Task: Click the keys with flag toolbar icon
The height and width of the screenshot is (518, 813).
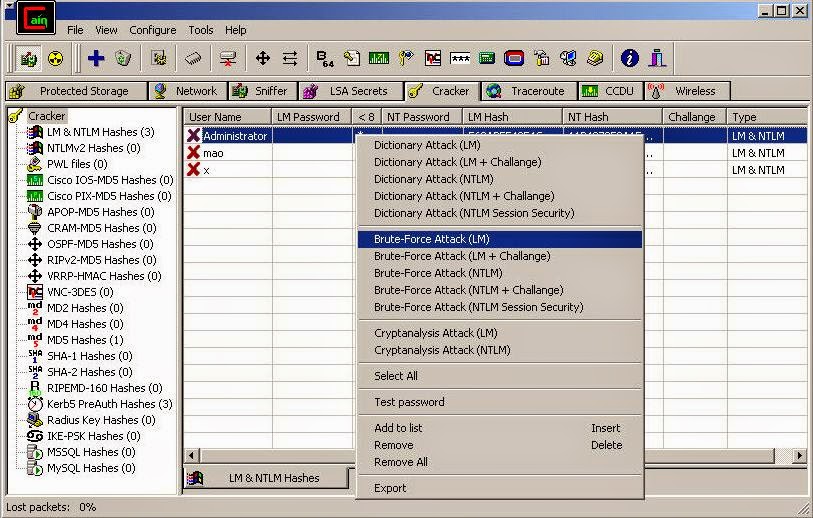Action: pos(406,58)
